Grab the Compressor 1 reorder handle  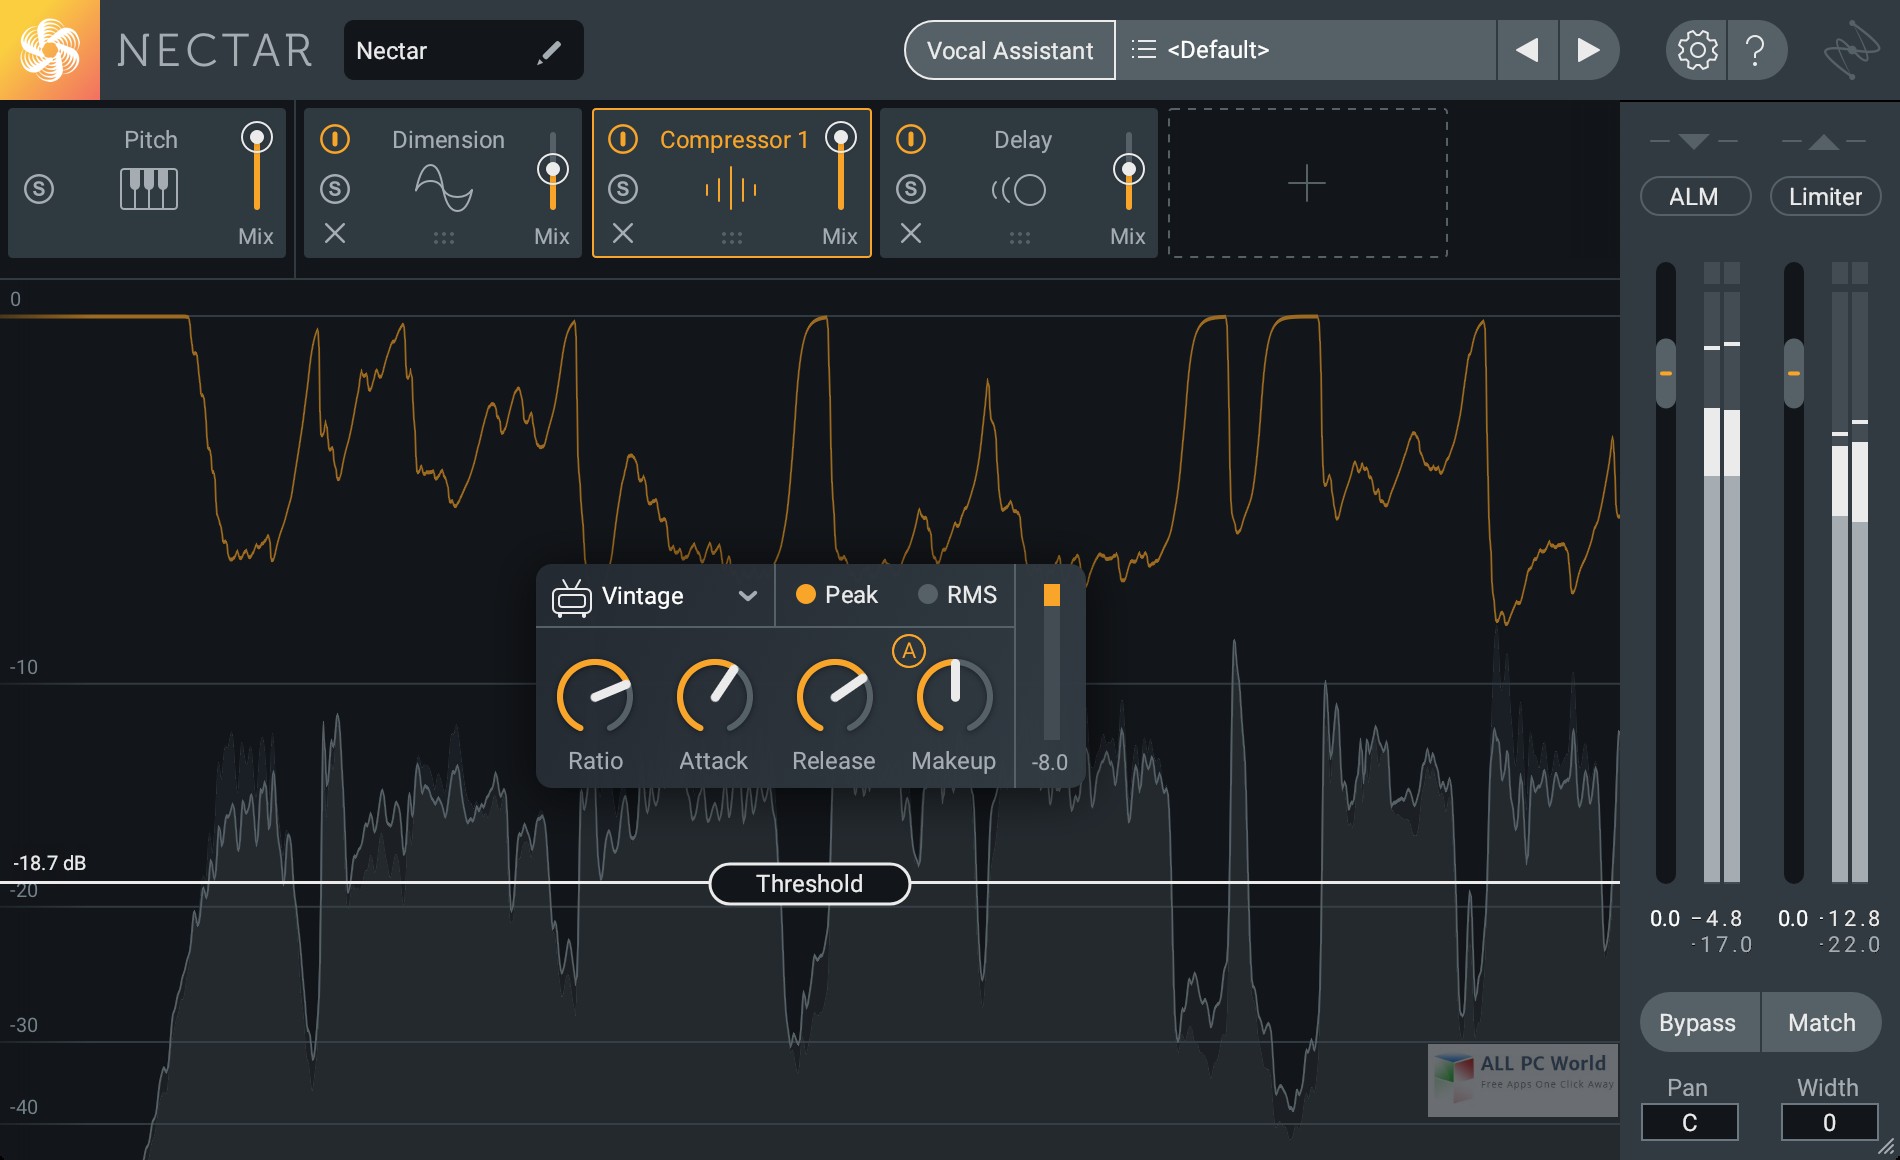(732, 238)
